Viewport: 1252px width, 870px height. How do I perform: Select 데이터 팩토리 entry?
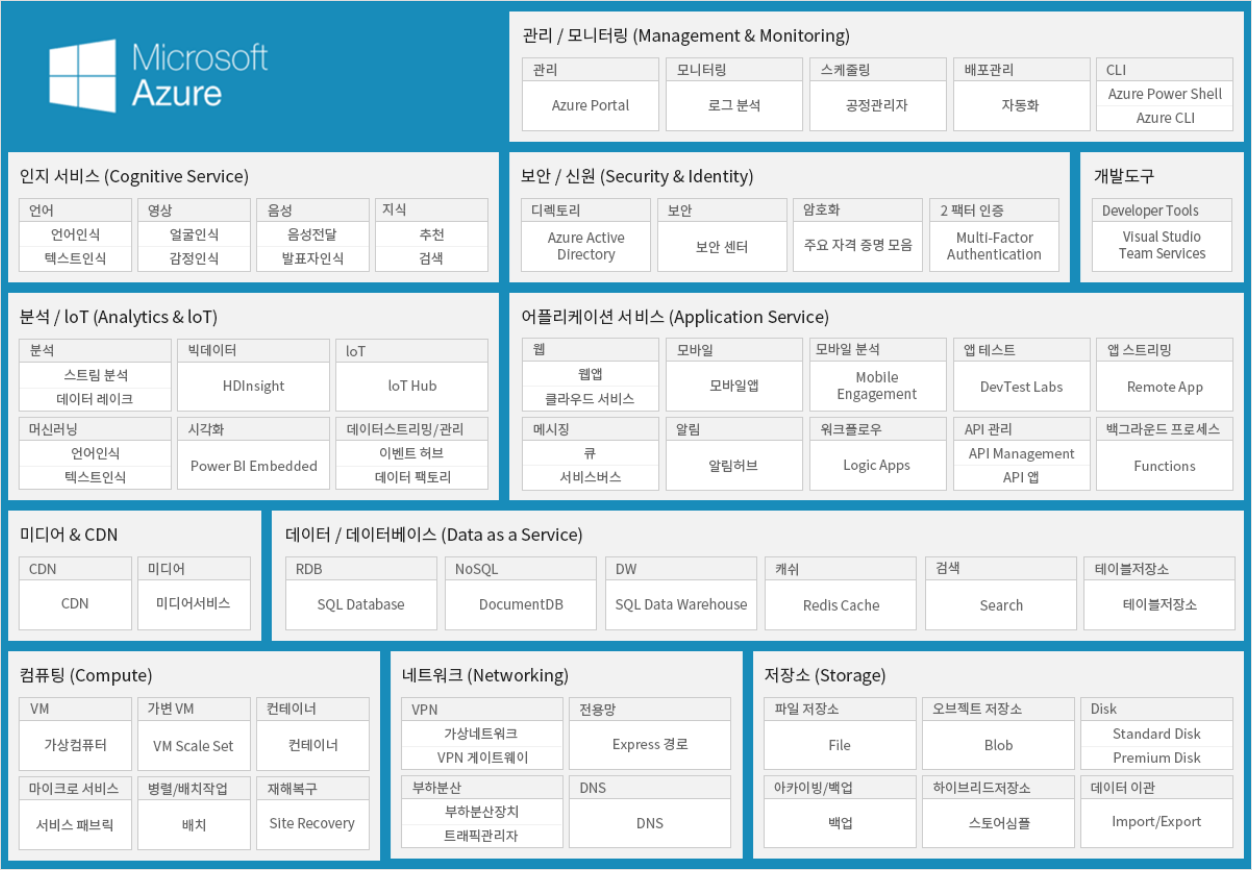pyautogui.click(x=412, y=478)
